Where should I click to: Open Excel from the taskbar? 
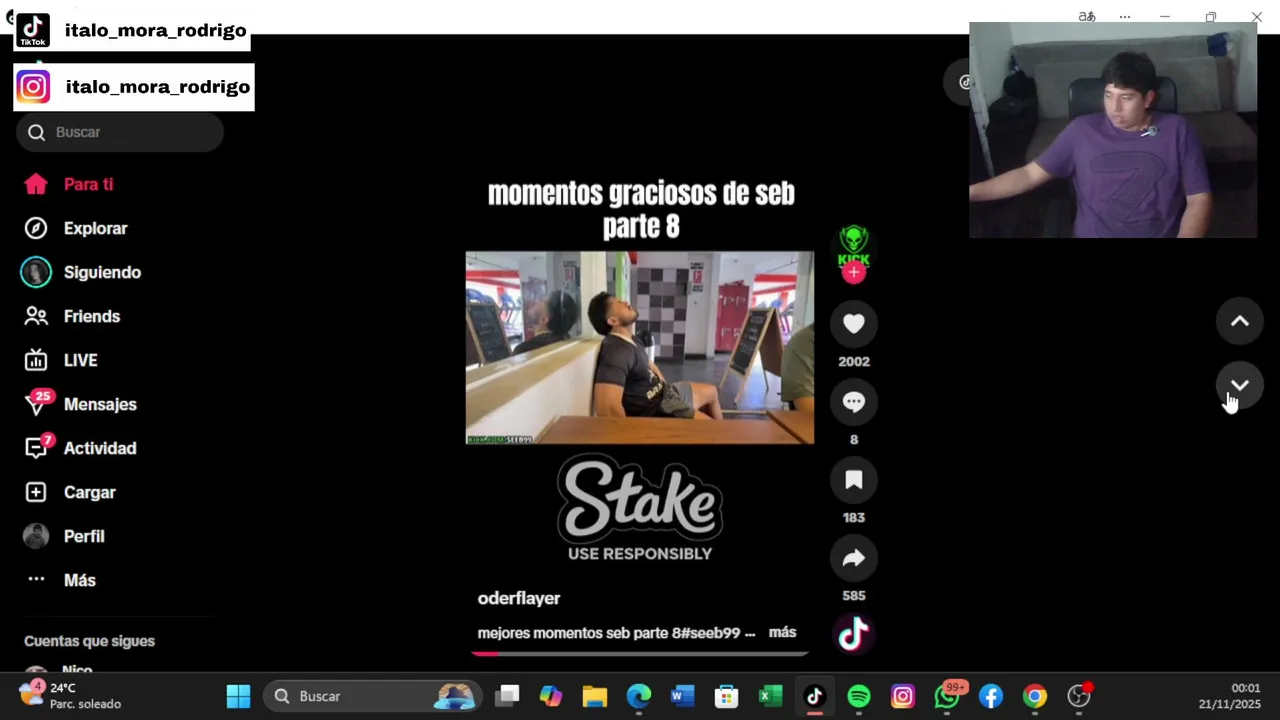point(771,696)
